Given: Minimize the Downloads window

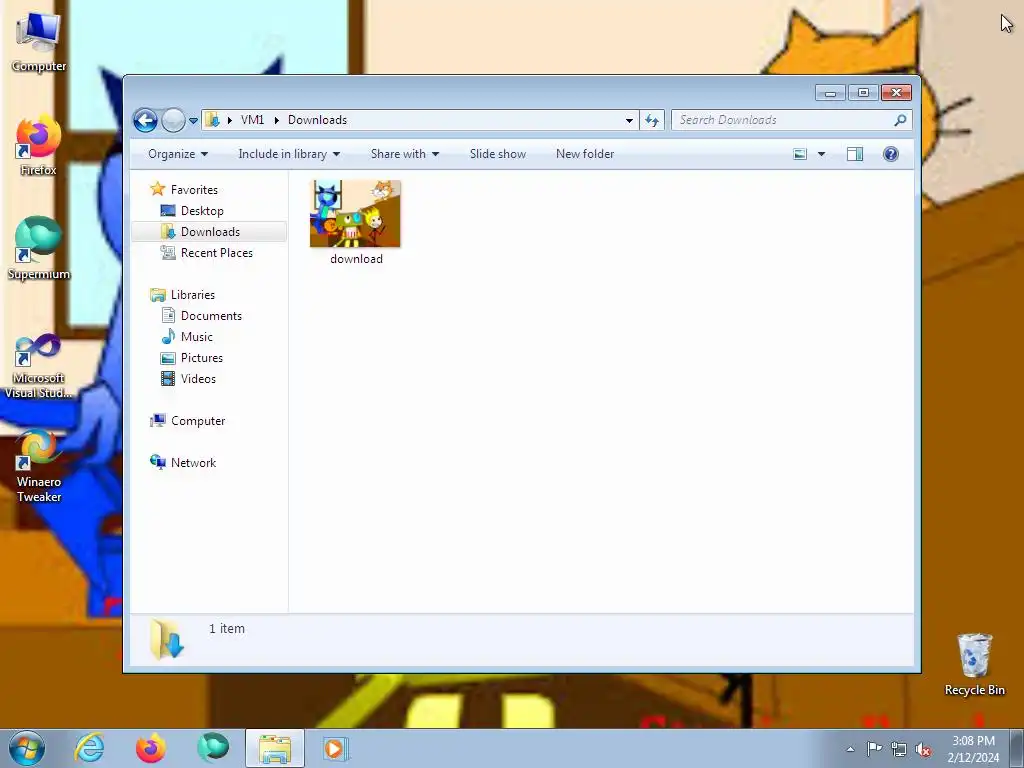Looking at the screenshot, I should pyautogui.click(x=830, y=93).
